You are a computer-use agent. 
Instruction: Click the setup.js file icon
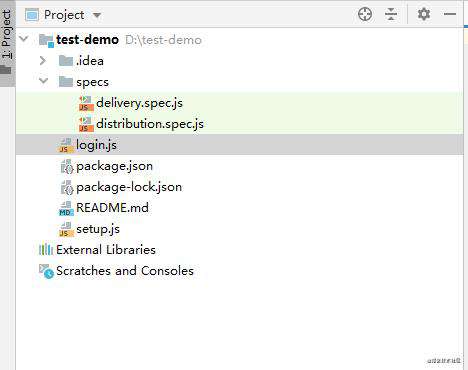[x=66, y=229]
